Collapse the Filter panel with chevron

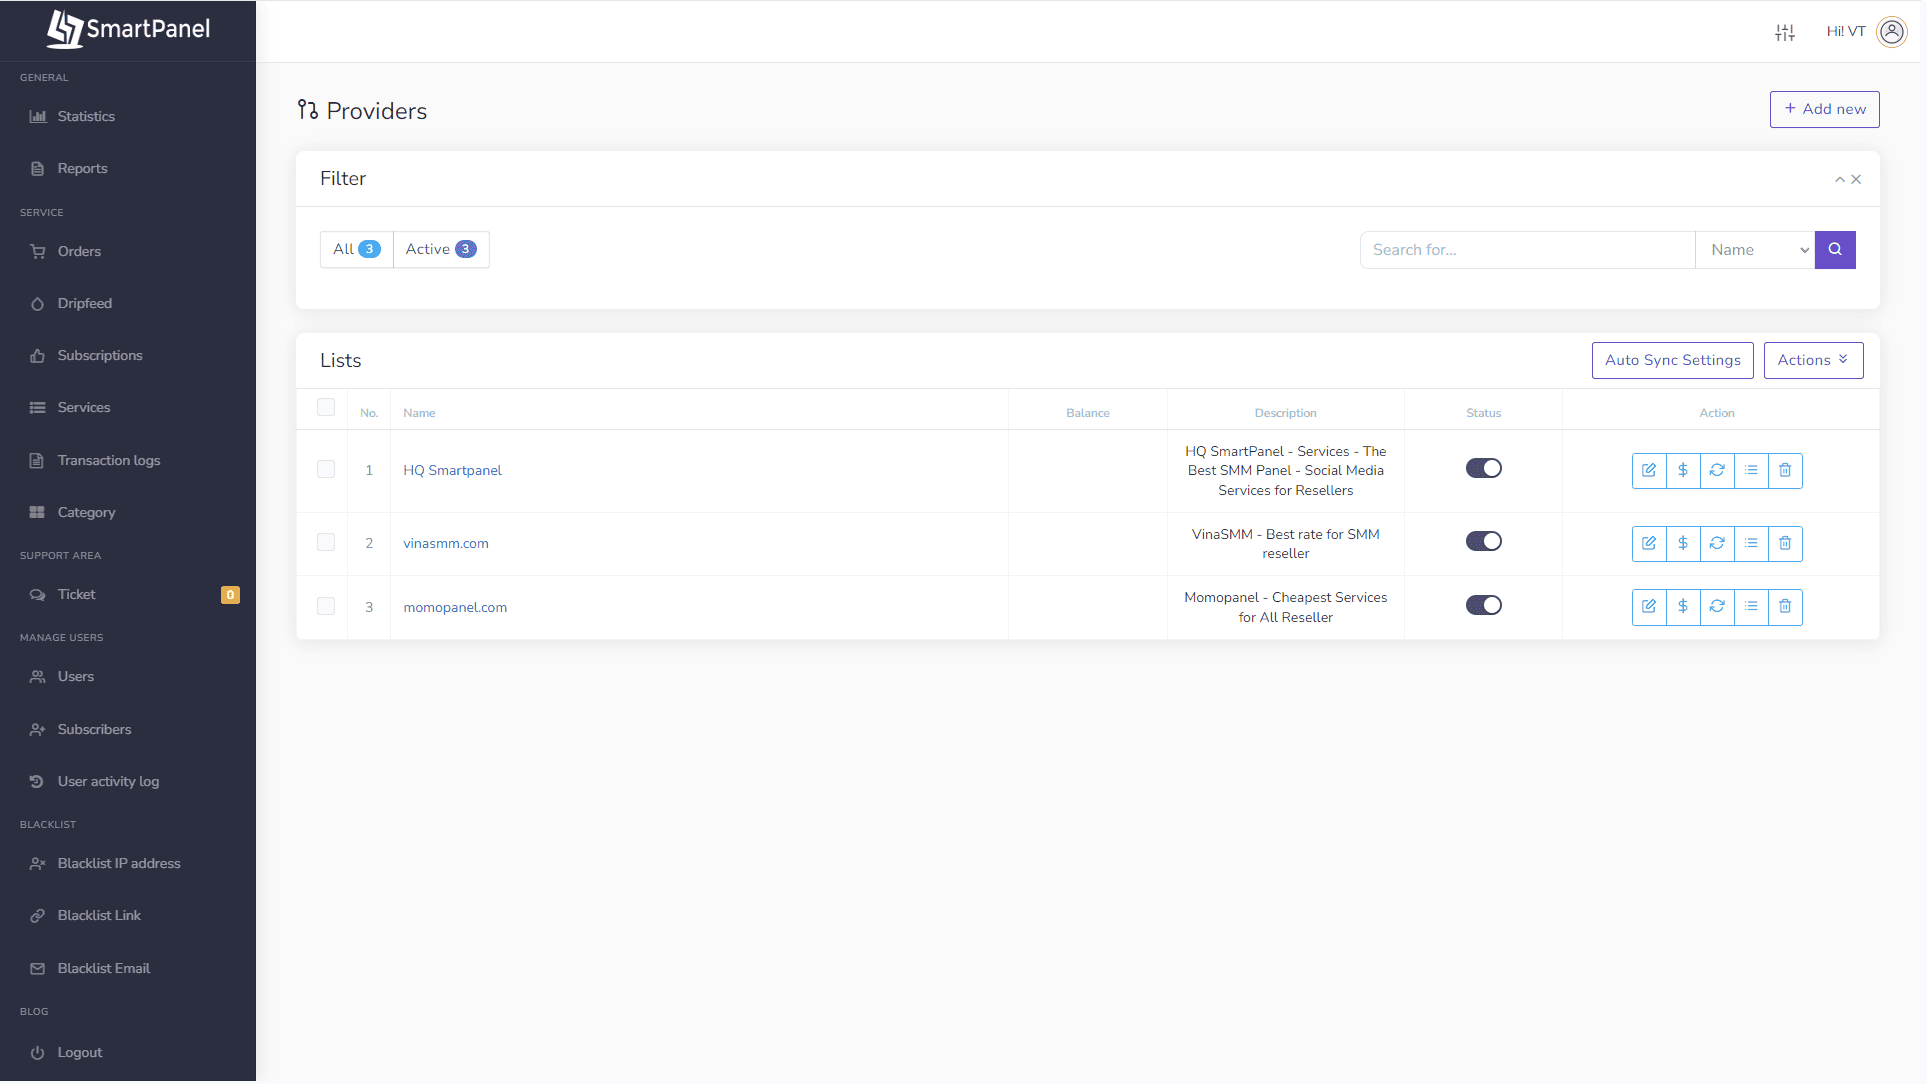click(x=1839, y=180)
